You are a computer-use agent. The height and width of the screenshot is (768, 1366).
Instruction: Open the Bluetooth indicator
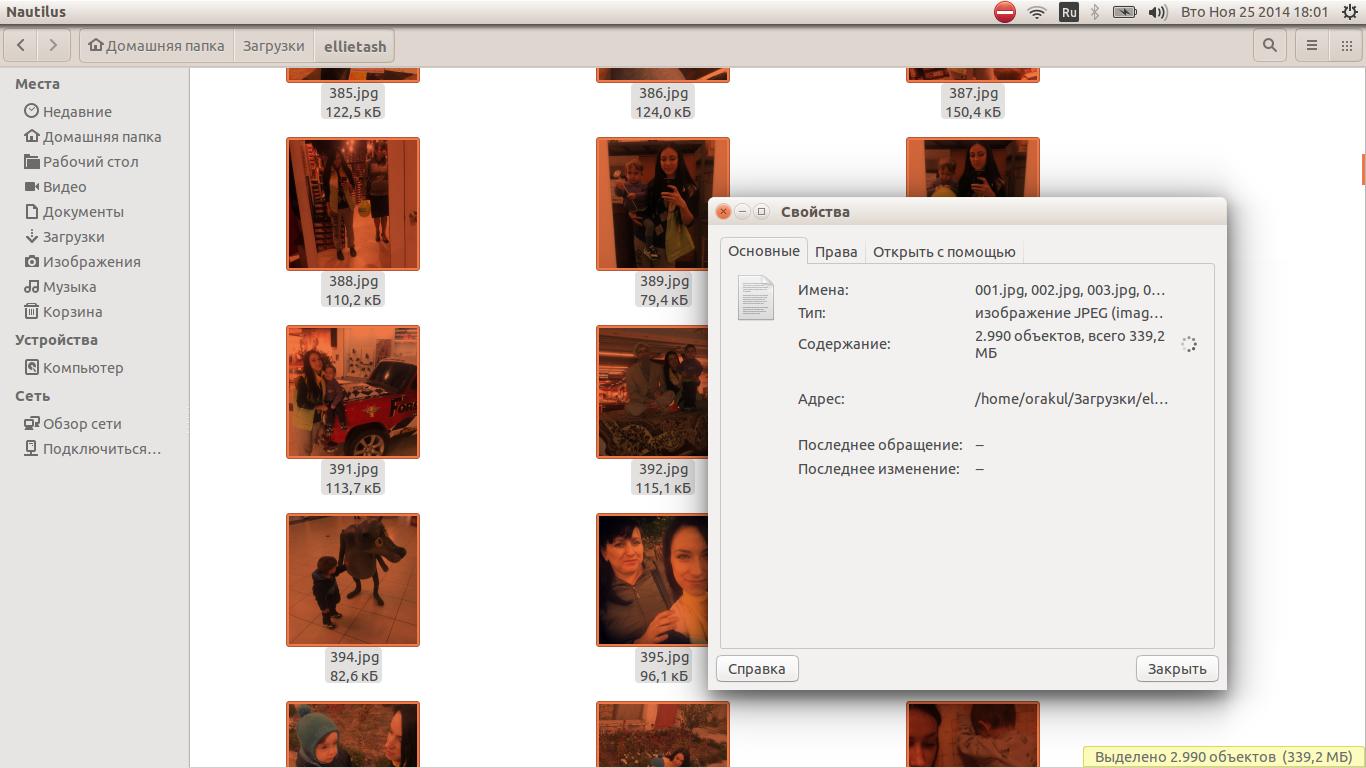pyautogui.click(x=1095, y=12)
